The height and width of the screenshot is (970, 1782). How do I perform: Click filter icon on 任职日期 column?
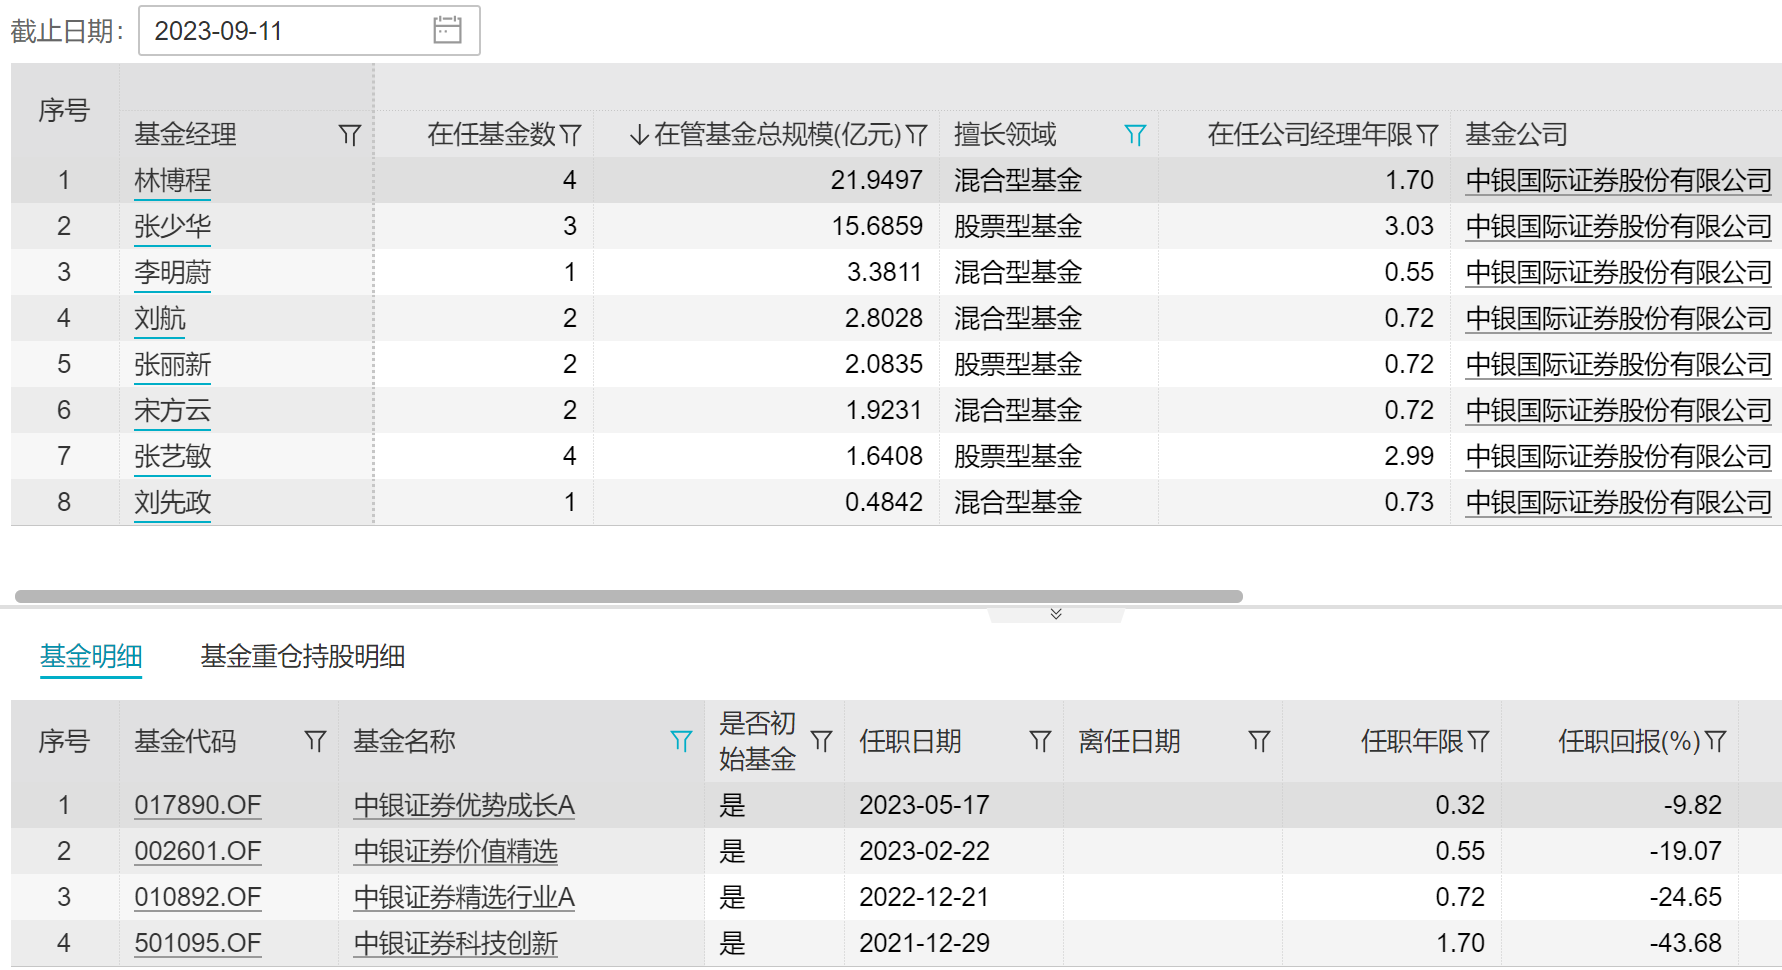(x=1040, y=741)
